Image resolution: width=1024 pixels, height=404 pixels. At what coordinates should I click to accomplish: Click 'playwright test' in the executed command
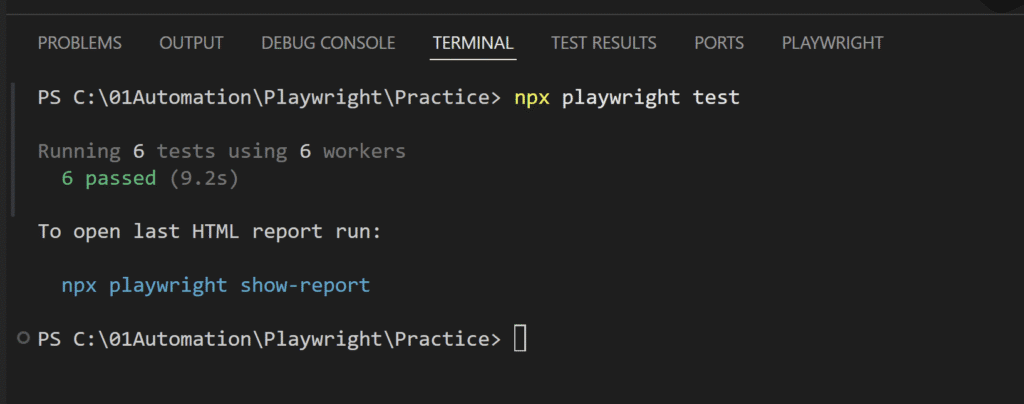[650, 98]
